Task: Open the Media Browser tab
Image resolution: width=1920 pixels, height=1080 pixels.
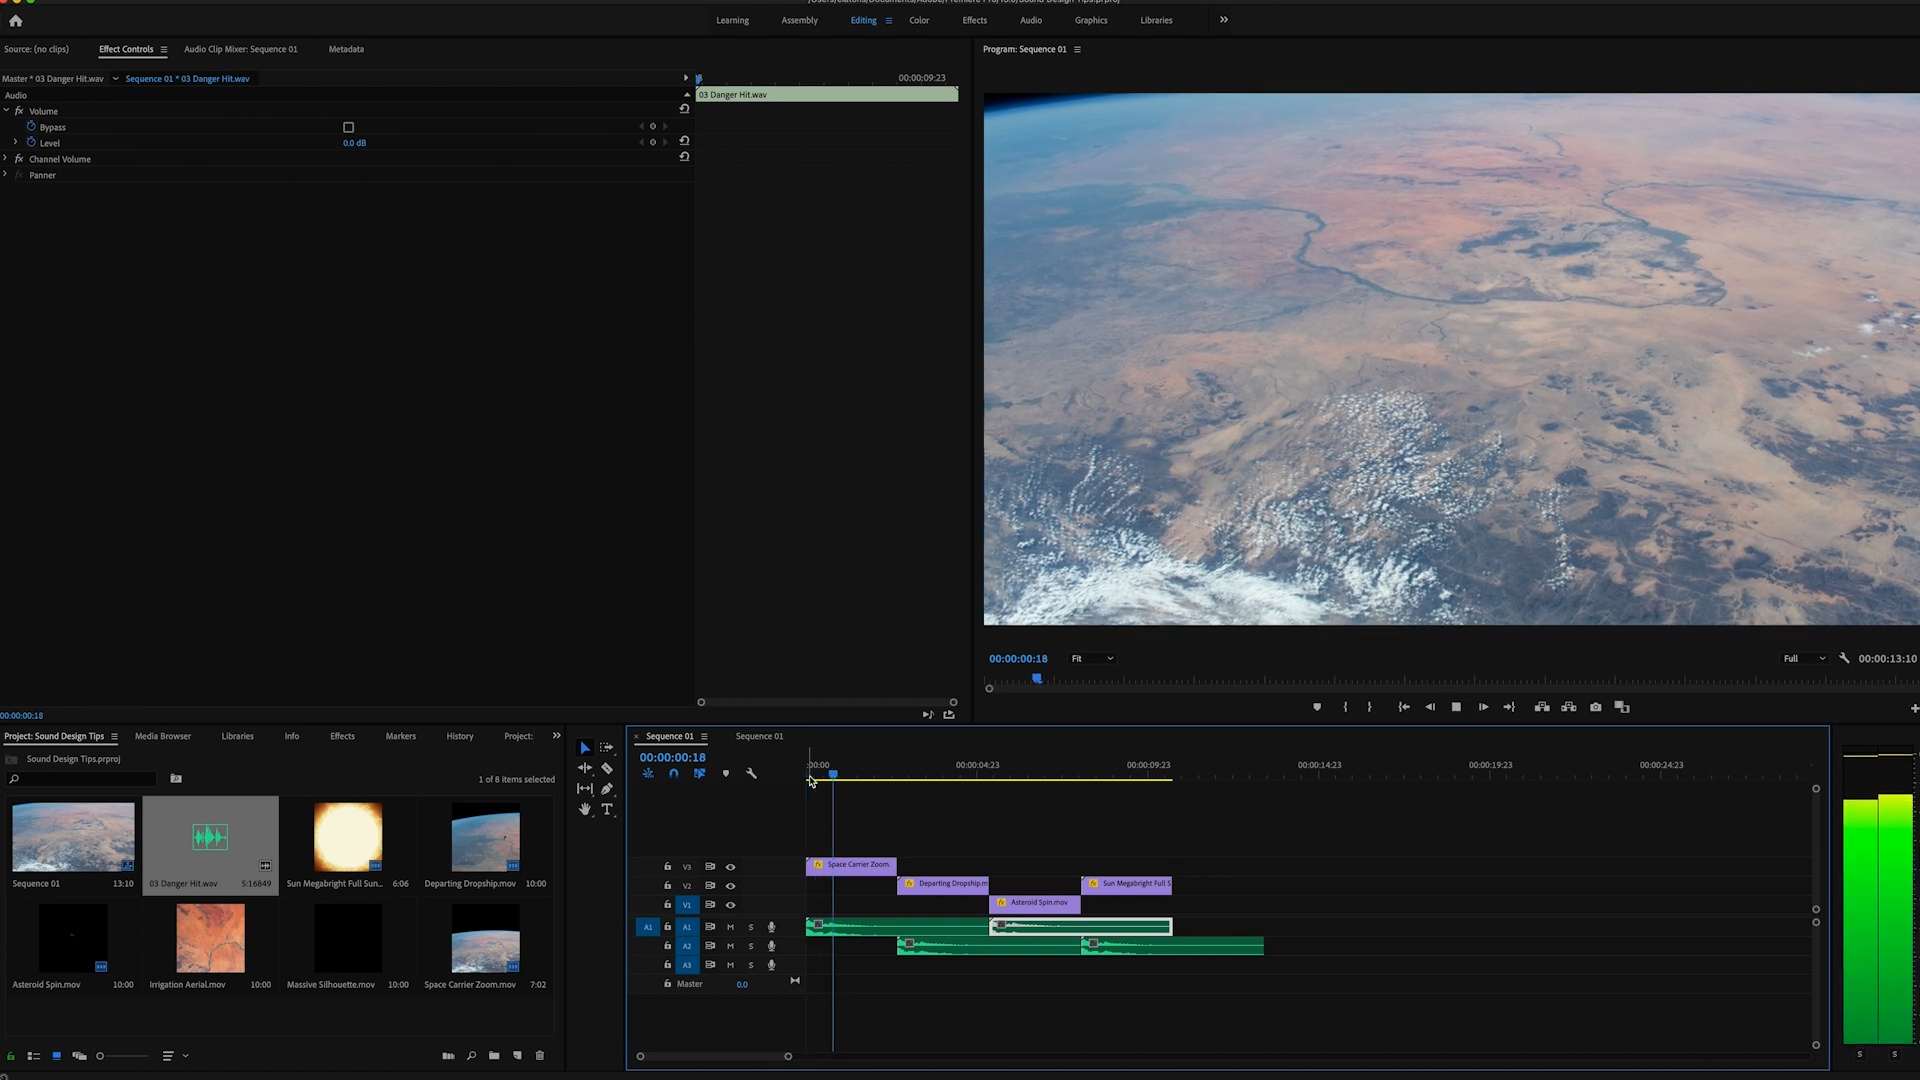Action: coord(163,736)
